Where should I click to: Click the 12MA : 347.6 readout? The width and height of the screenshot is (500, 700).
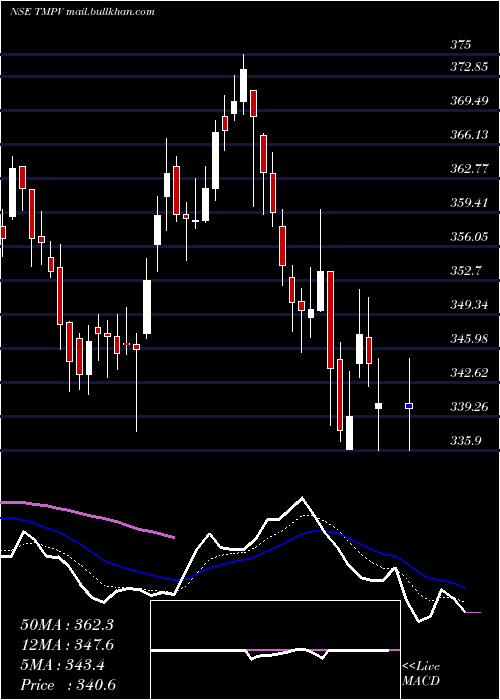[67, 645]
